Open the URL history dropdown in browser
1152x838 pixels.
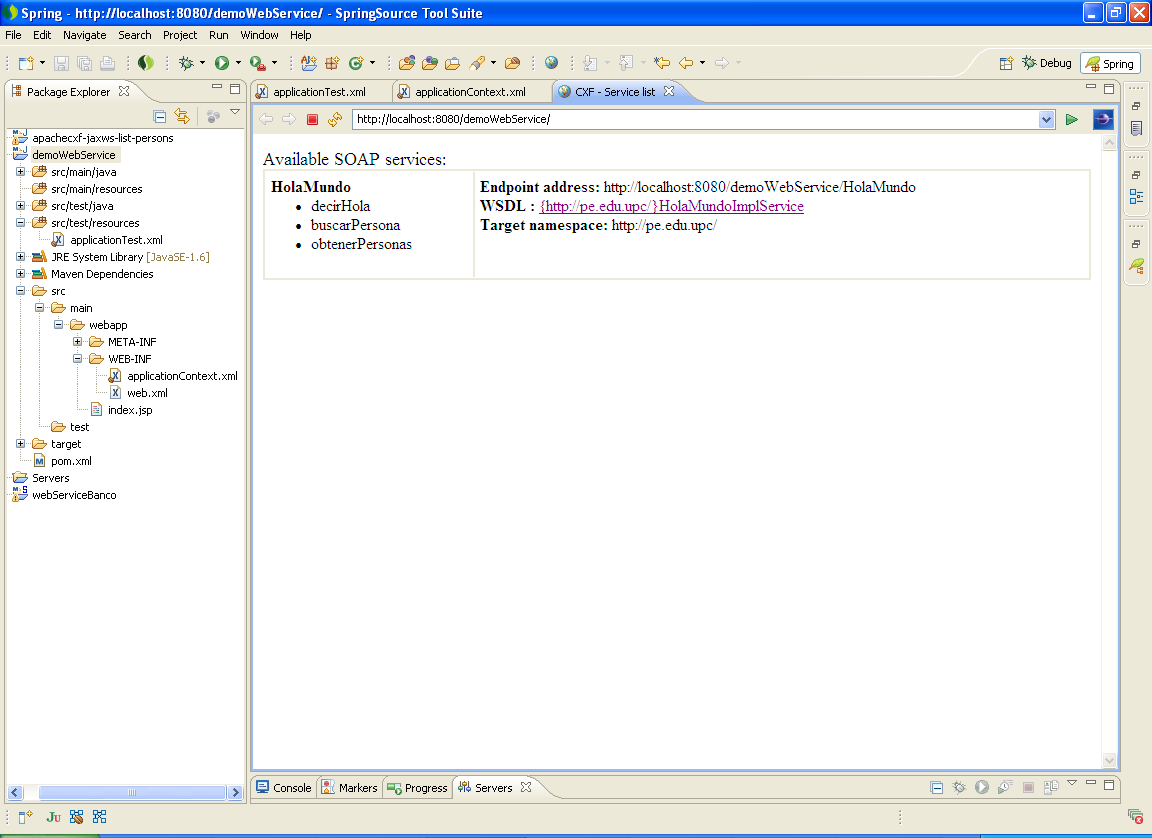1046,119
